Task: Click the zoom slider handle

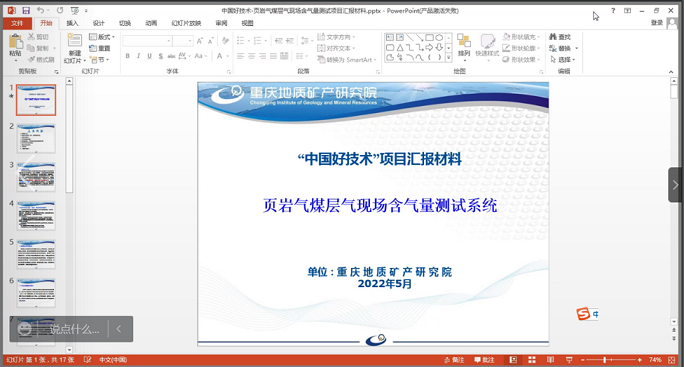Action: 605,360
